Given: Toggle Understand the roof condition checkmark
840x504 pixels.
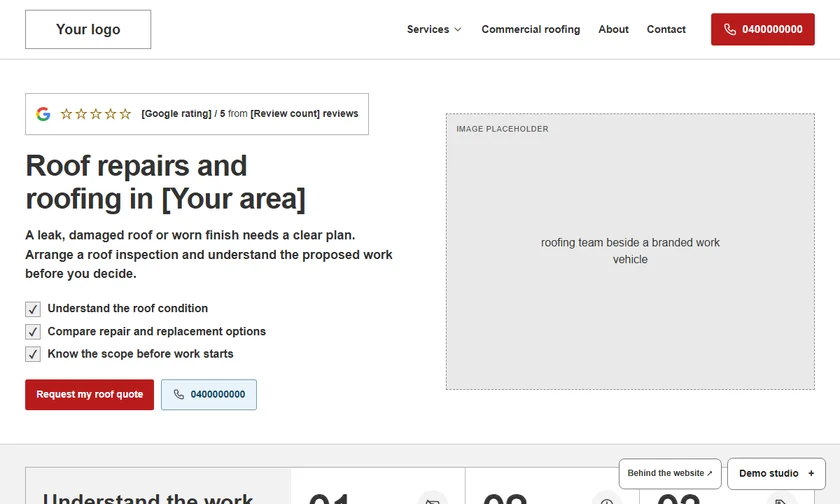Looking at the screenshot, I should 33,309.
